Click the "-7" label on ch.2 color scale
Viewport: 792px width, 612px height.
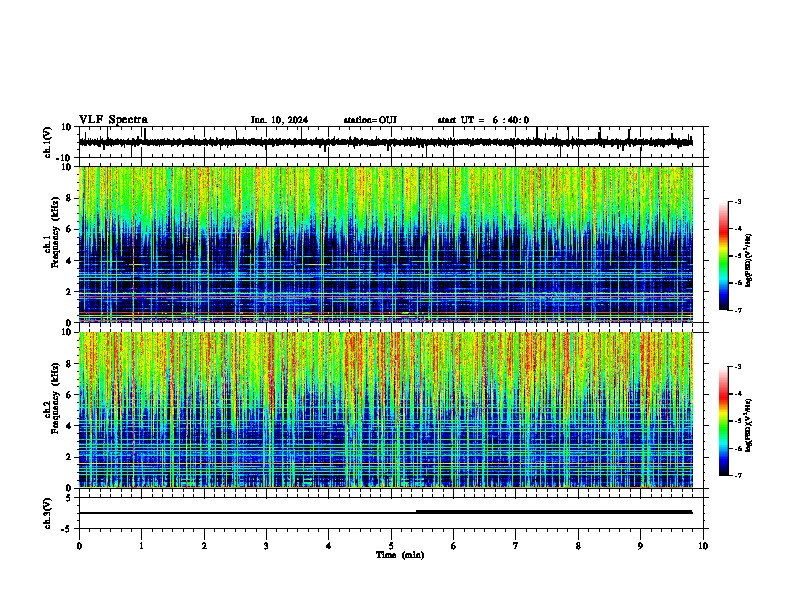point(738,476)
